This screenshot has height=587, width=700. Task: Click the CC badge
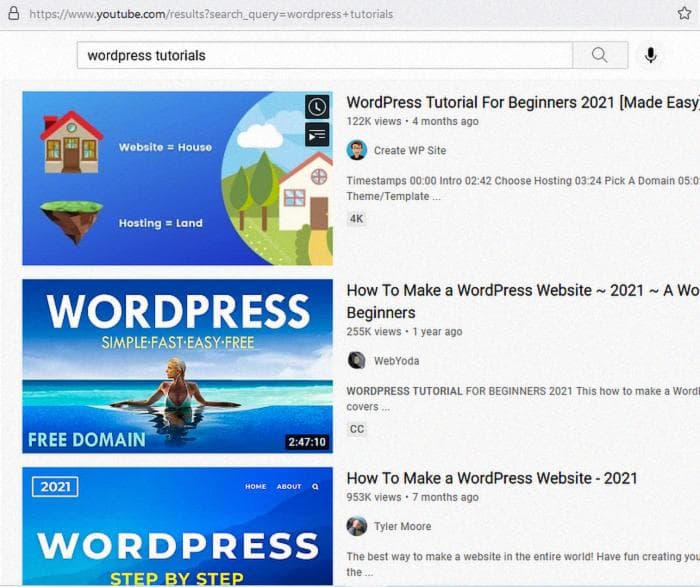[x=356, y=429]
